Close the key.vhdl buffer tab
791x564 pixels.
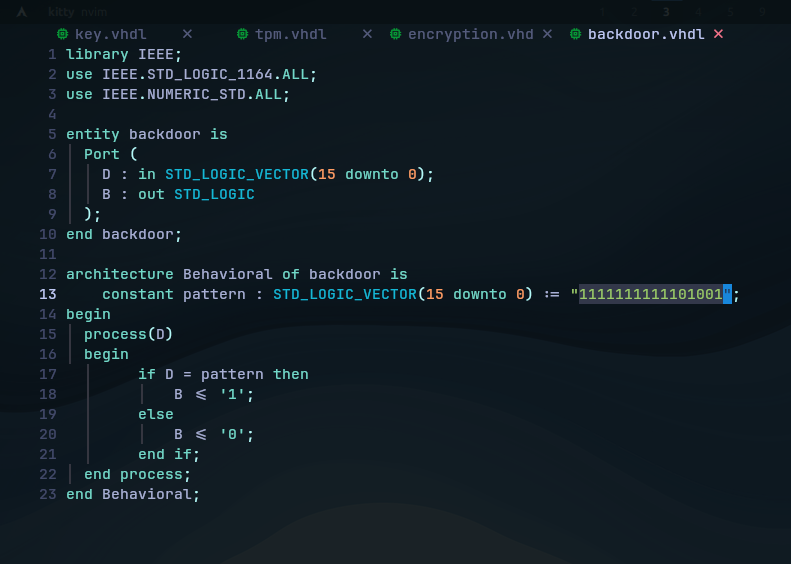187,34
